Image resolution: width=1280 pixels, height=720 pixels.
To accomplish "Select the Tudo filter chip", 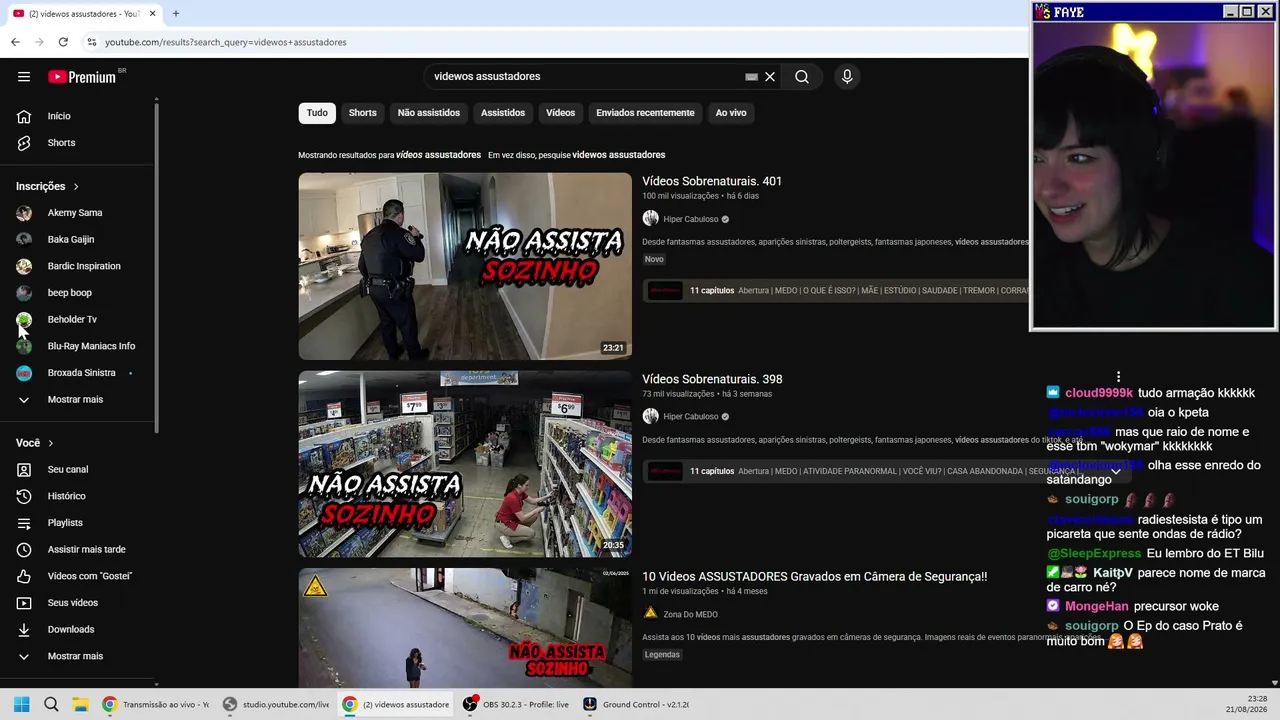I will [x=317, y=113].
